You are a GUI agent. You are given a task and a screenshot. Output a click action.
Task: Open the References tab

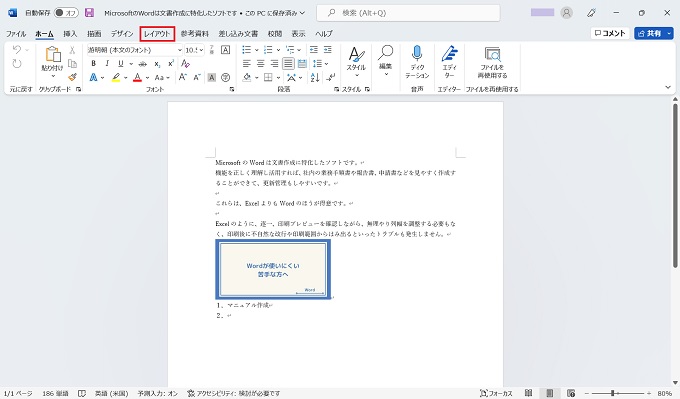(x=195, y=33)
